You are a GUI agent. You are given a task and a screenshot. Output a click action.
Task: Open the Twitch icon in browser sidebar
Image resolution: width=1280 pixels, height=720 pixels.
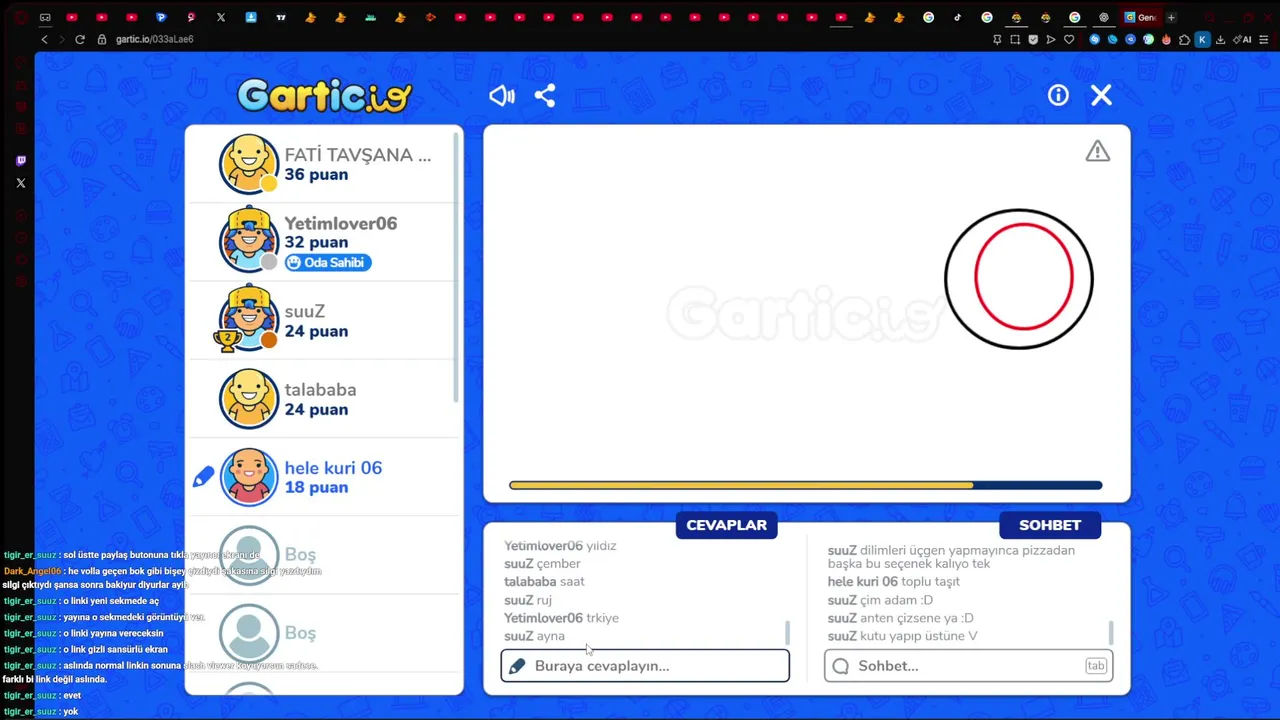click(21, 161)
